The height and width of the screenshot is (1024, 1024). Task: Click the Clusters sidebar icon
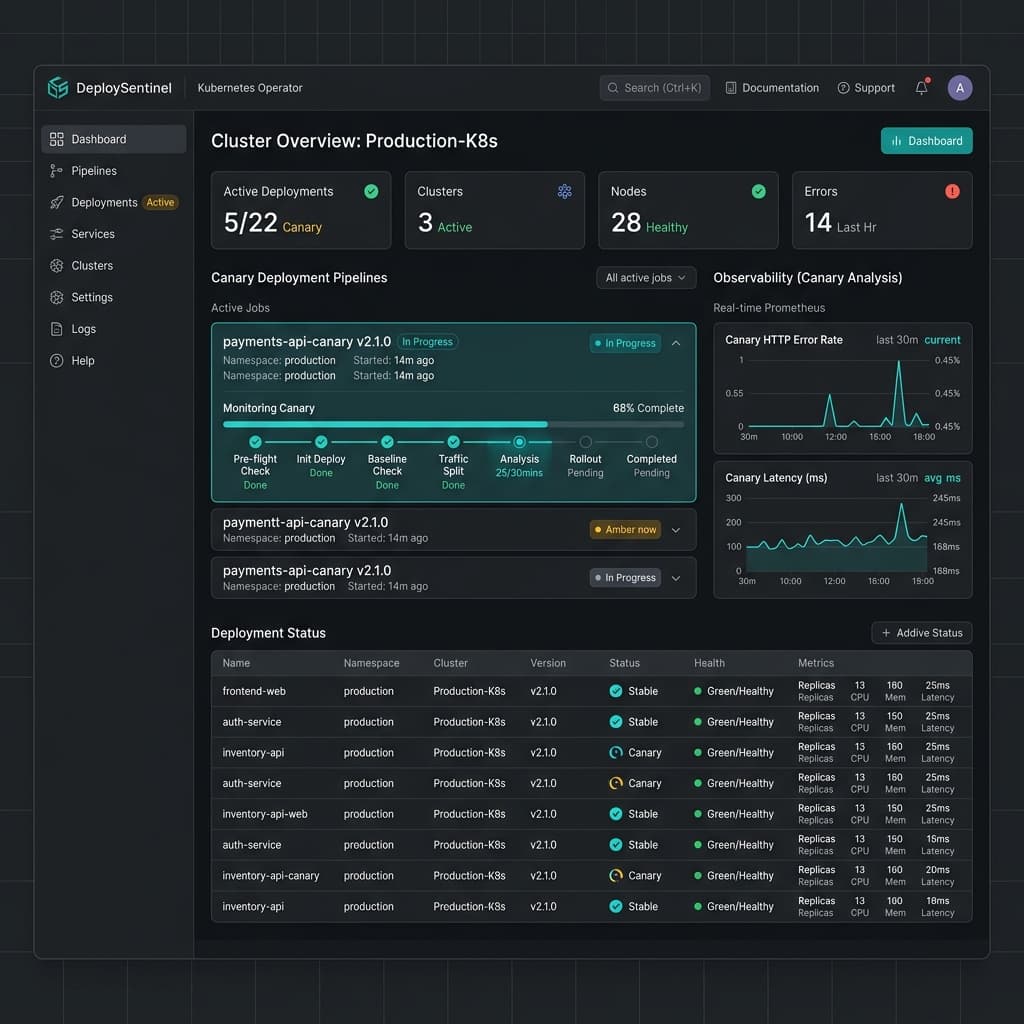click(x=57, y=266)
